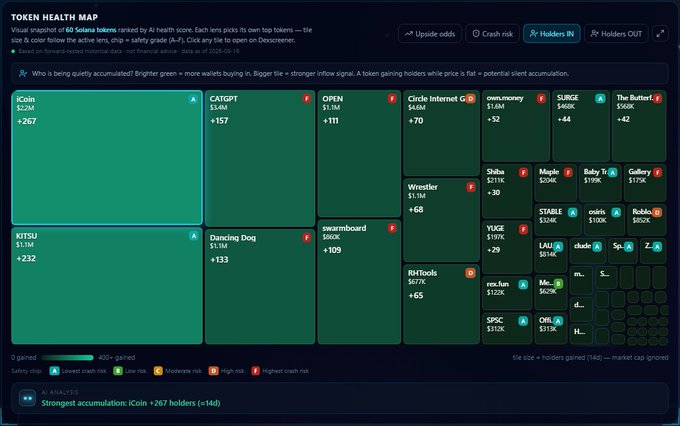Switch to the Holders OUT lens

[616, 34]
